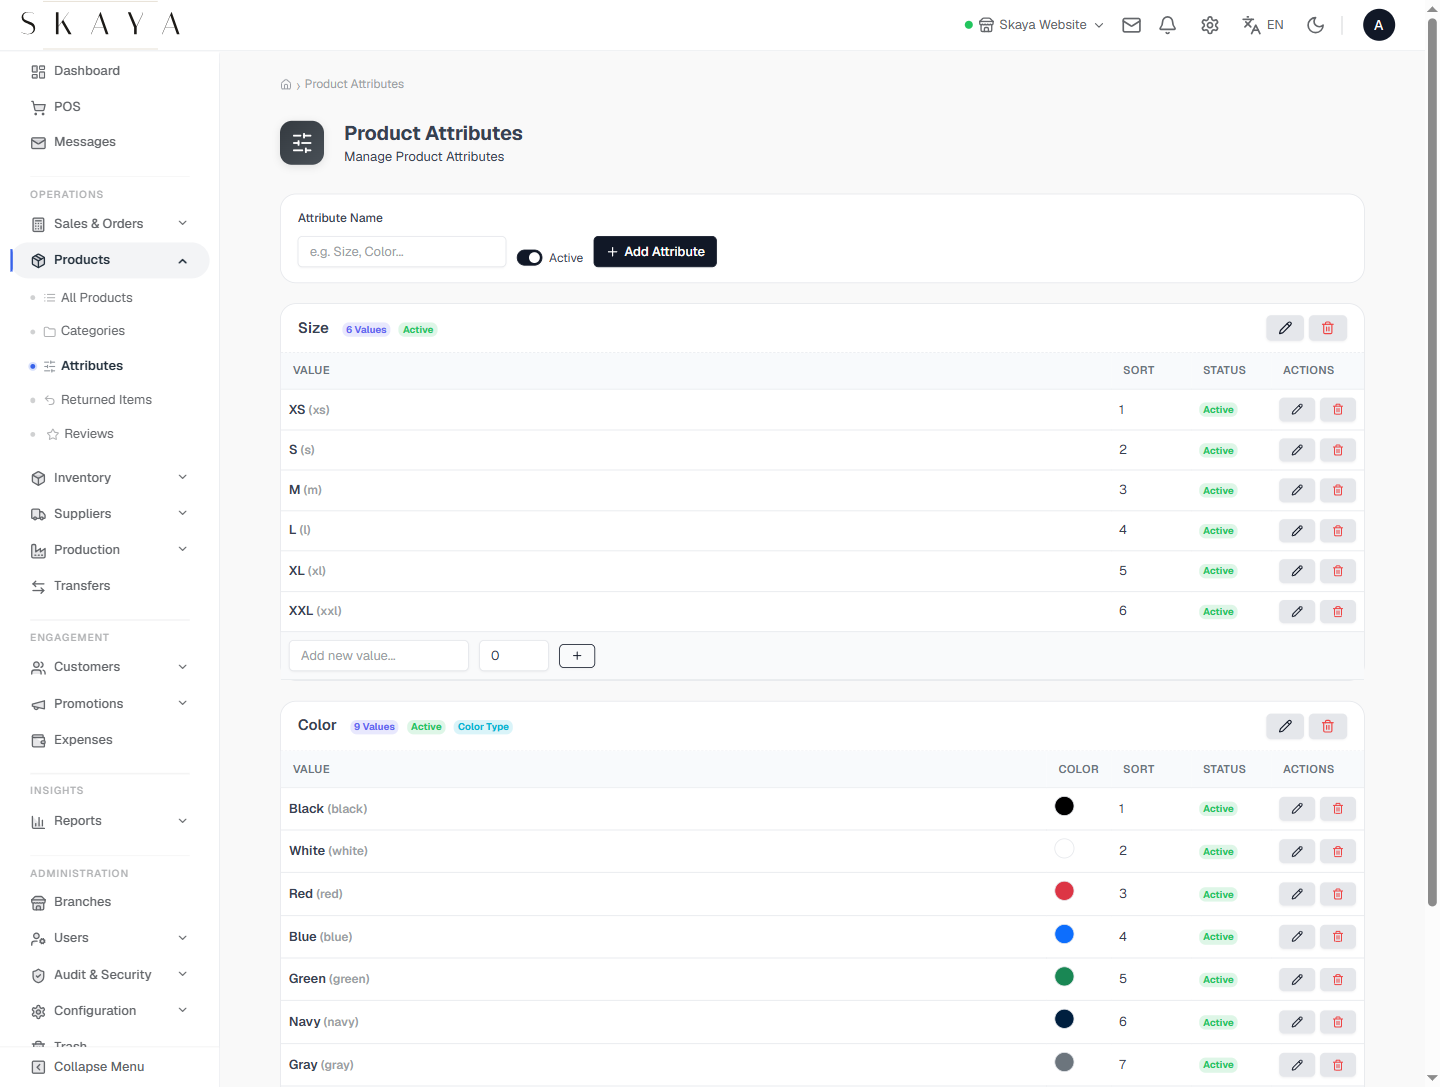This screenshot has width=1440, height=1087.
Task: Expand the Promotions menu
Action: 110,704
